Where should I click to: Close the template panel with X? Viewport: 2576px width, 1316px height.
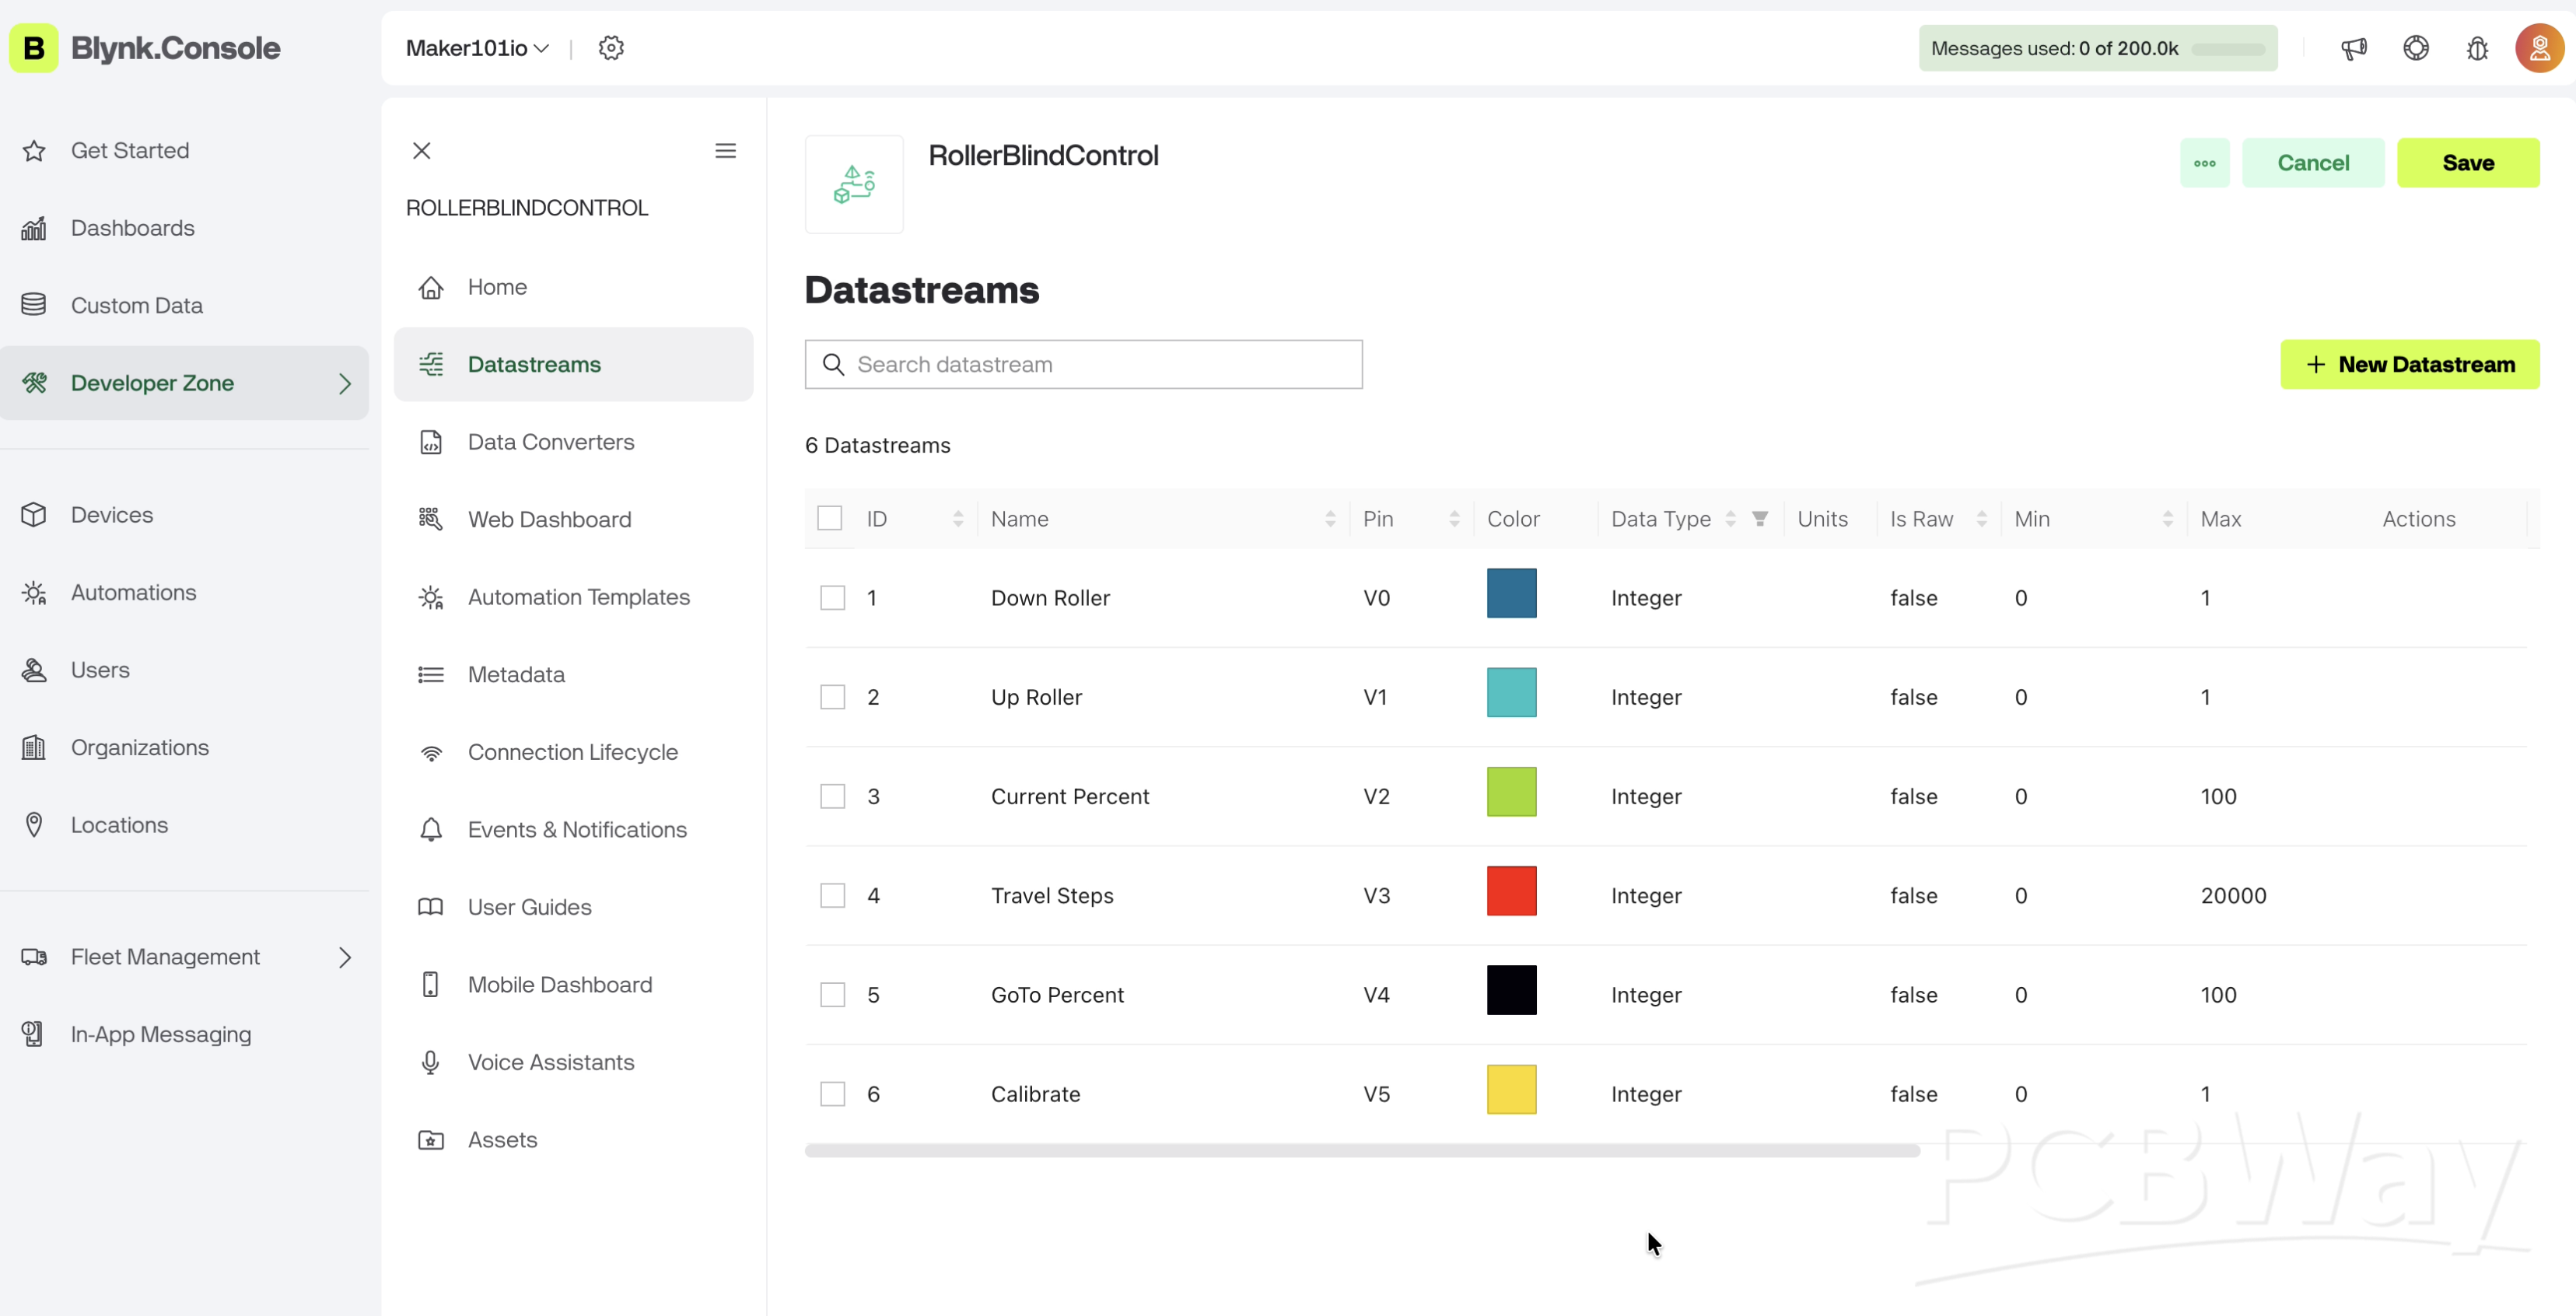click(x=421, y=151)
